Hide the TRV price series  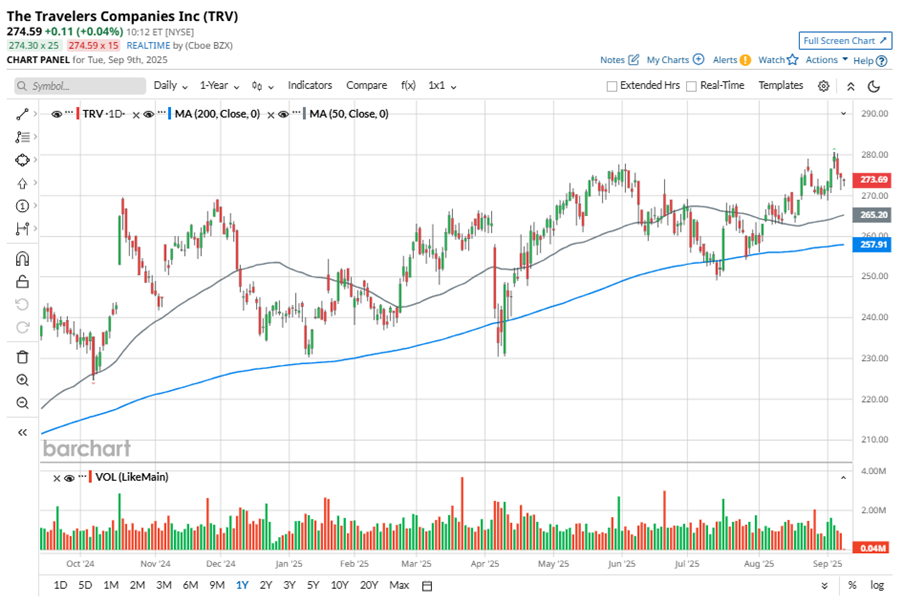(56, 114)
